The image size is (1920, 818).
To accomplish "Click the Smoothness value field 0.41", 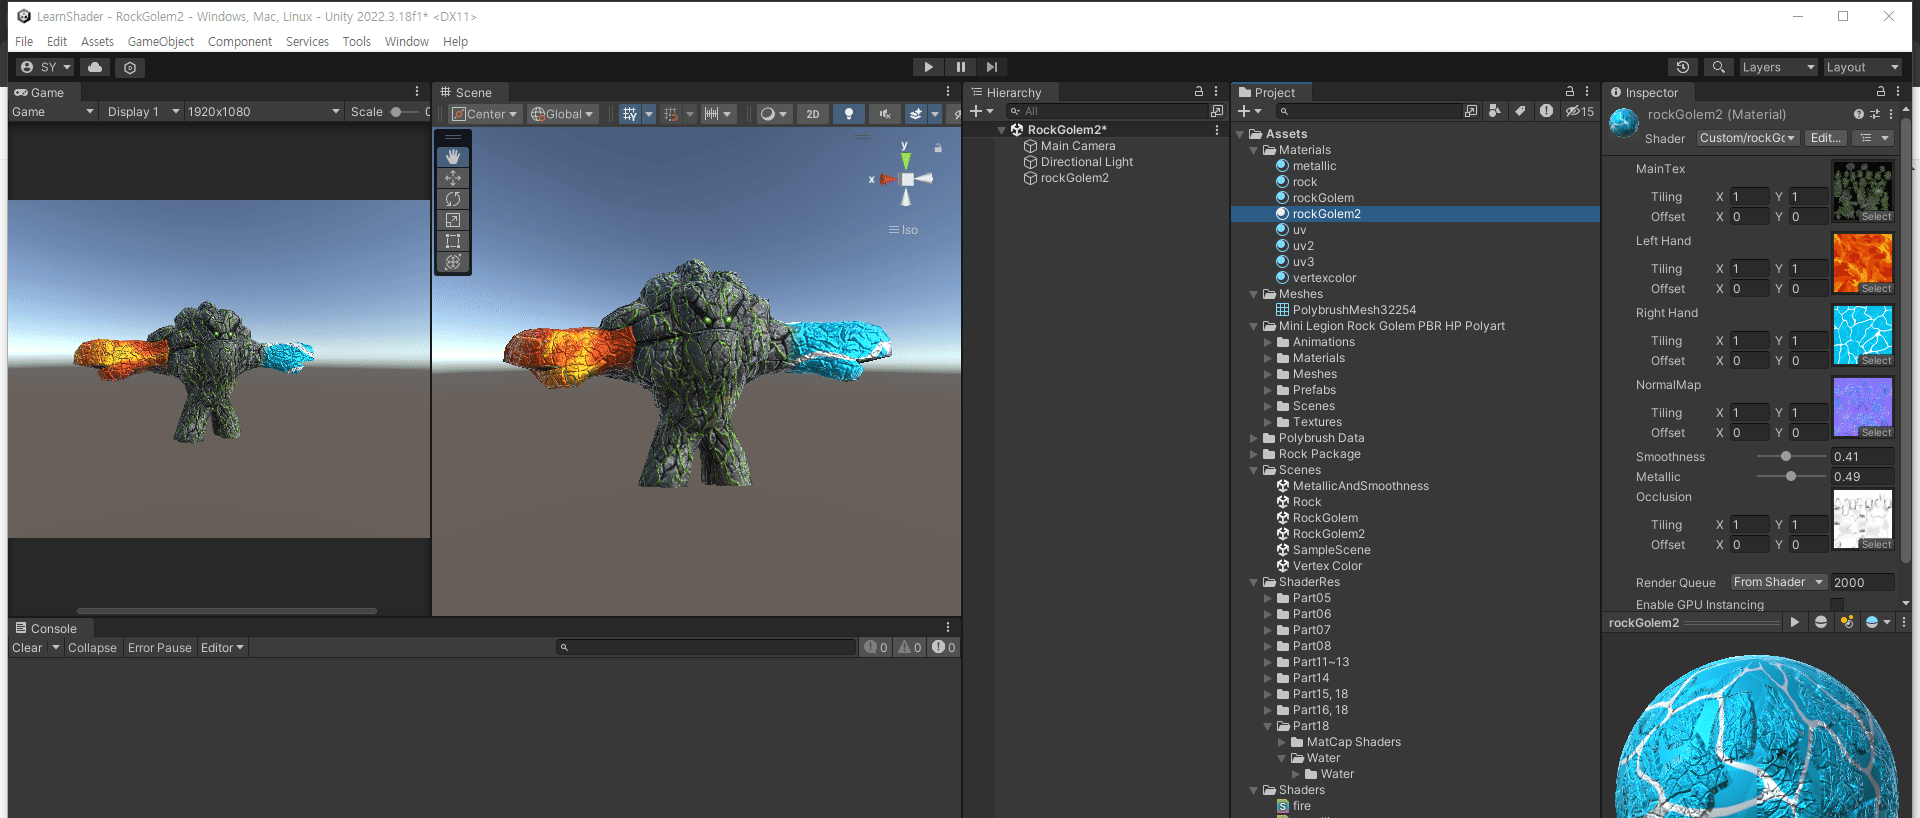I will pos(1862,457).
